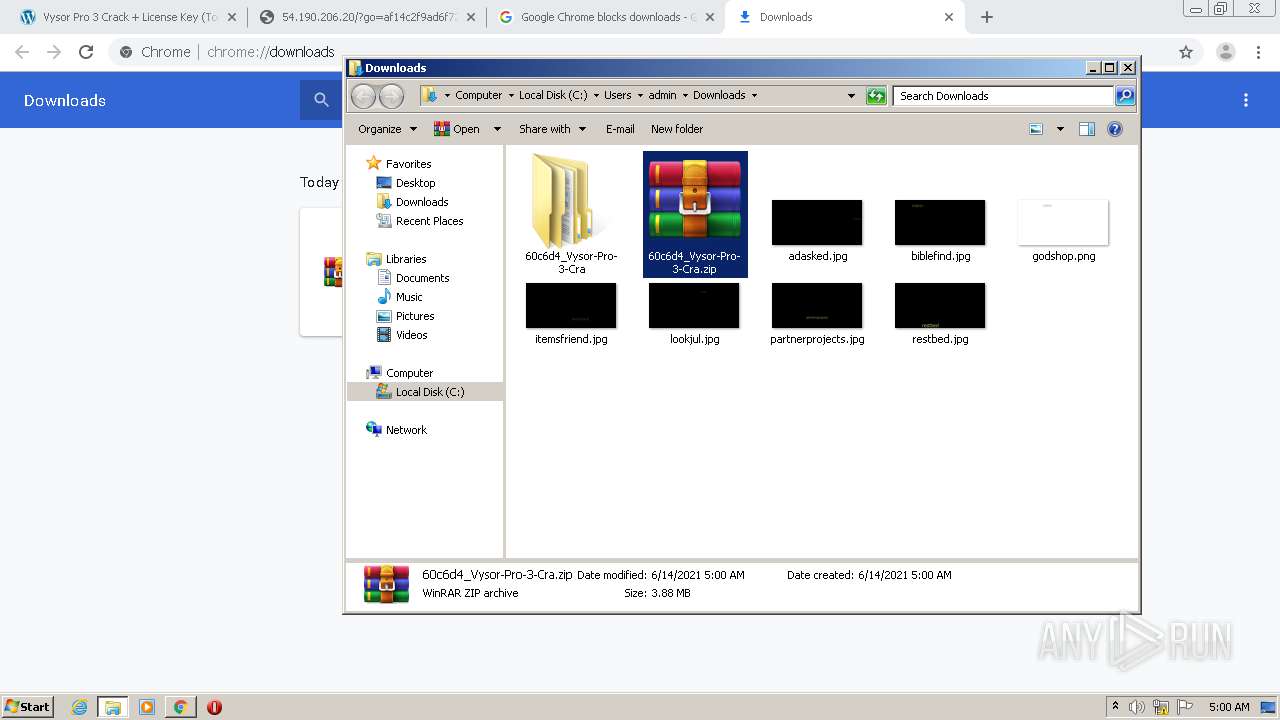
Task: Click New folder button
Action: (x=677, y=129)
